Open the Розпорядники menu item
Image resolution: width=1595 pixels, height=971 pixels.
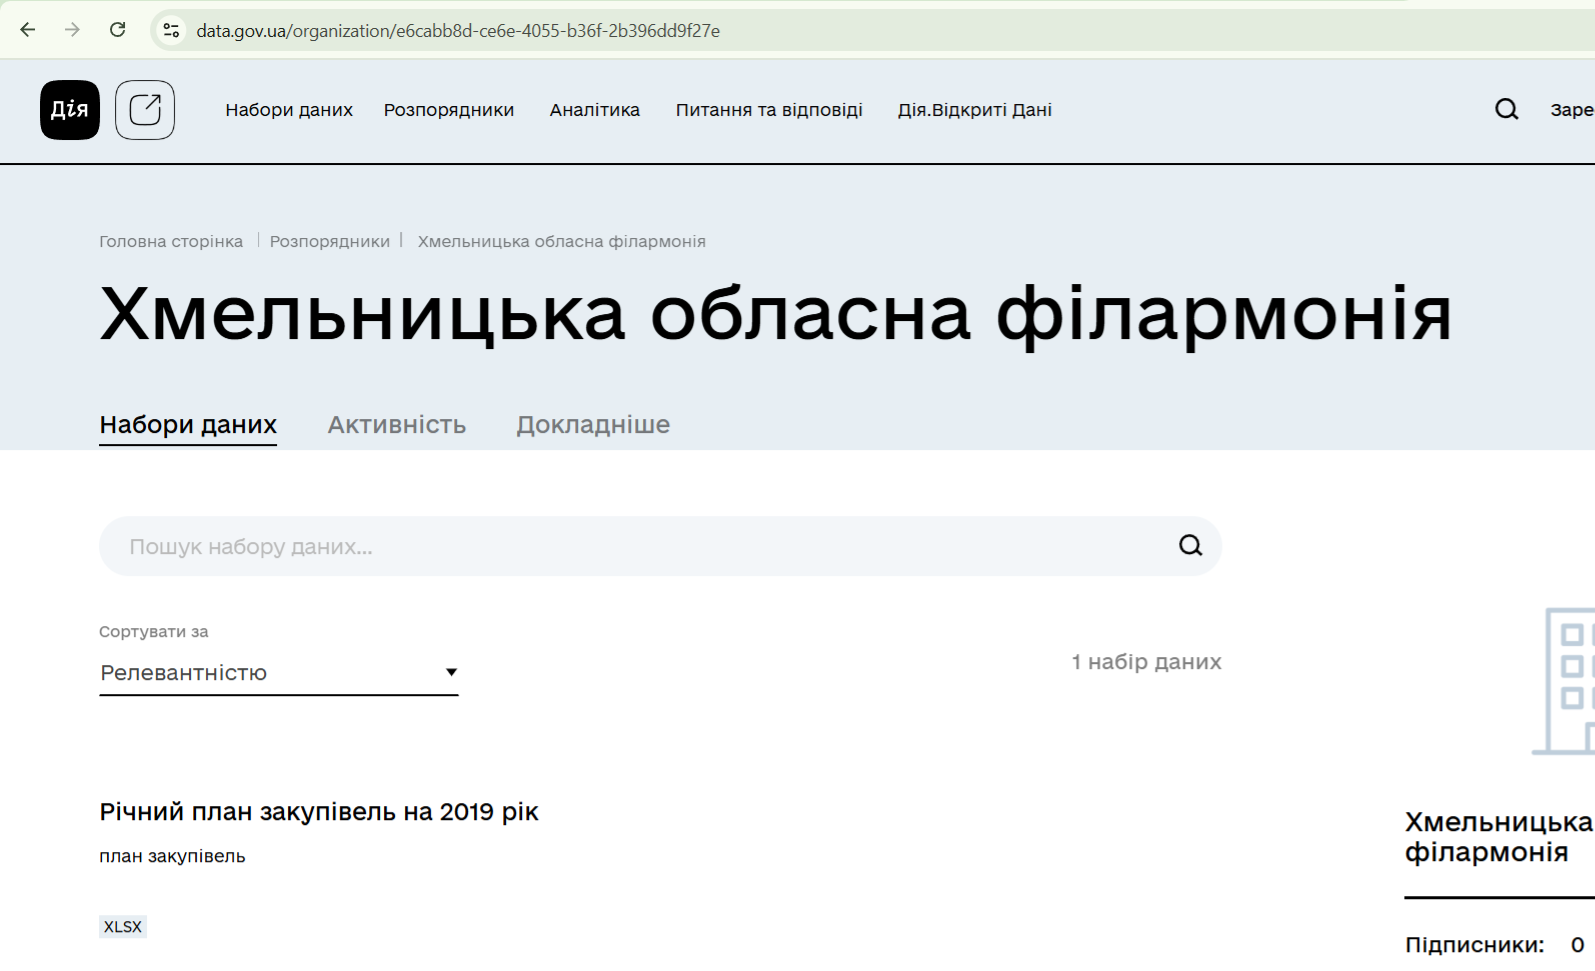point(449,110)
